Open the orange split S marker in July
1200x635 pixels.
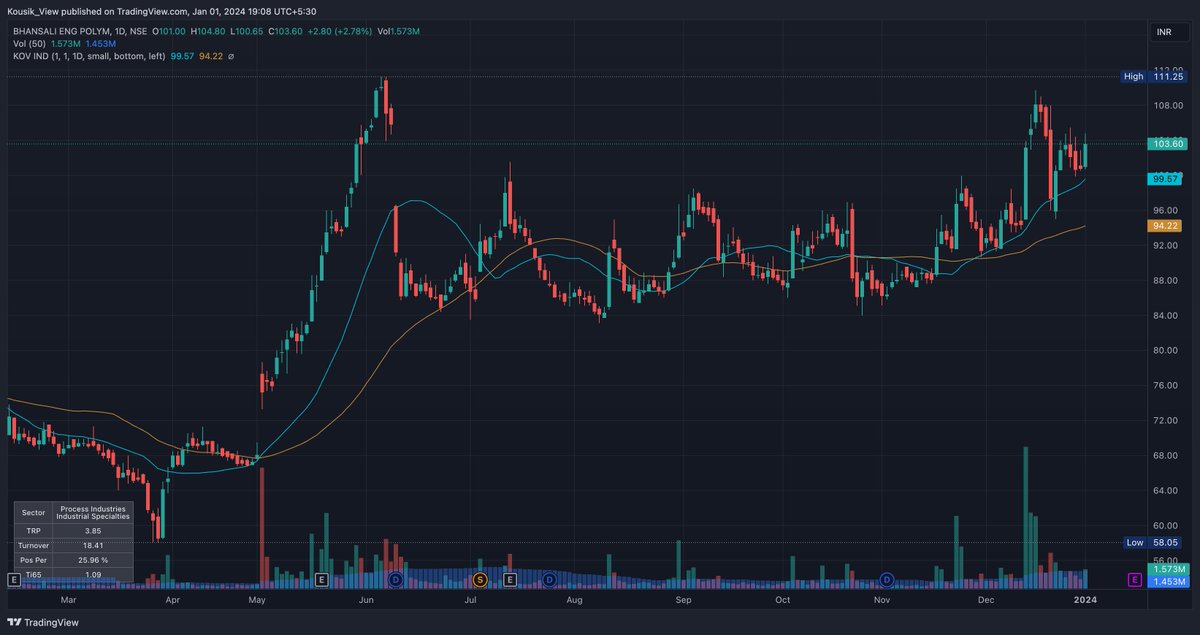[x=480, y=579]
